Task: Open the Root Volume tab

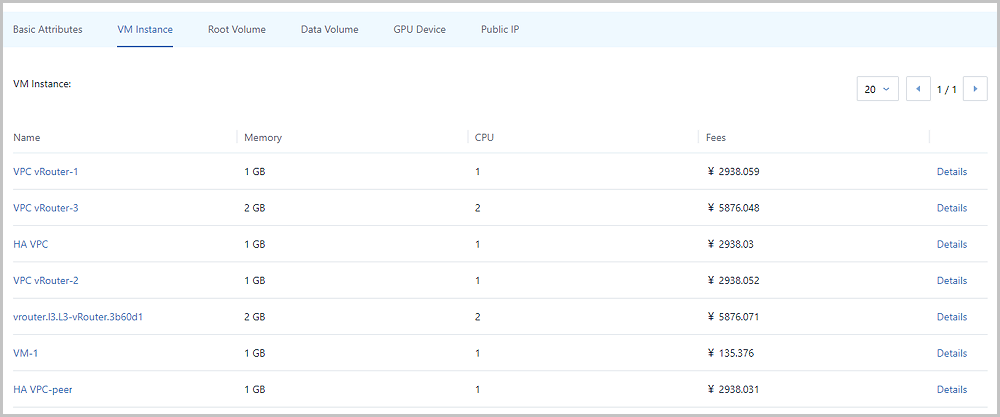Action: (x=237, y=29)
